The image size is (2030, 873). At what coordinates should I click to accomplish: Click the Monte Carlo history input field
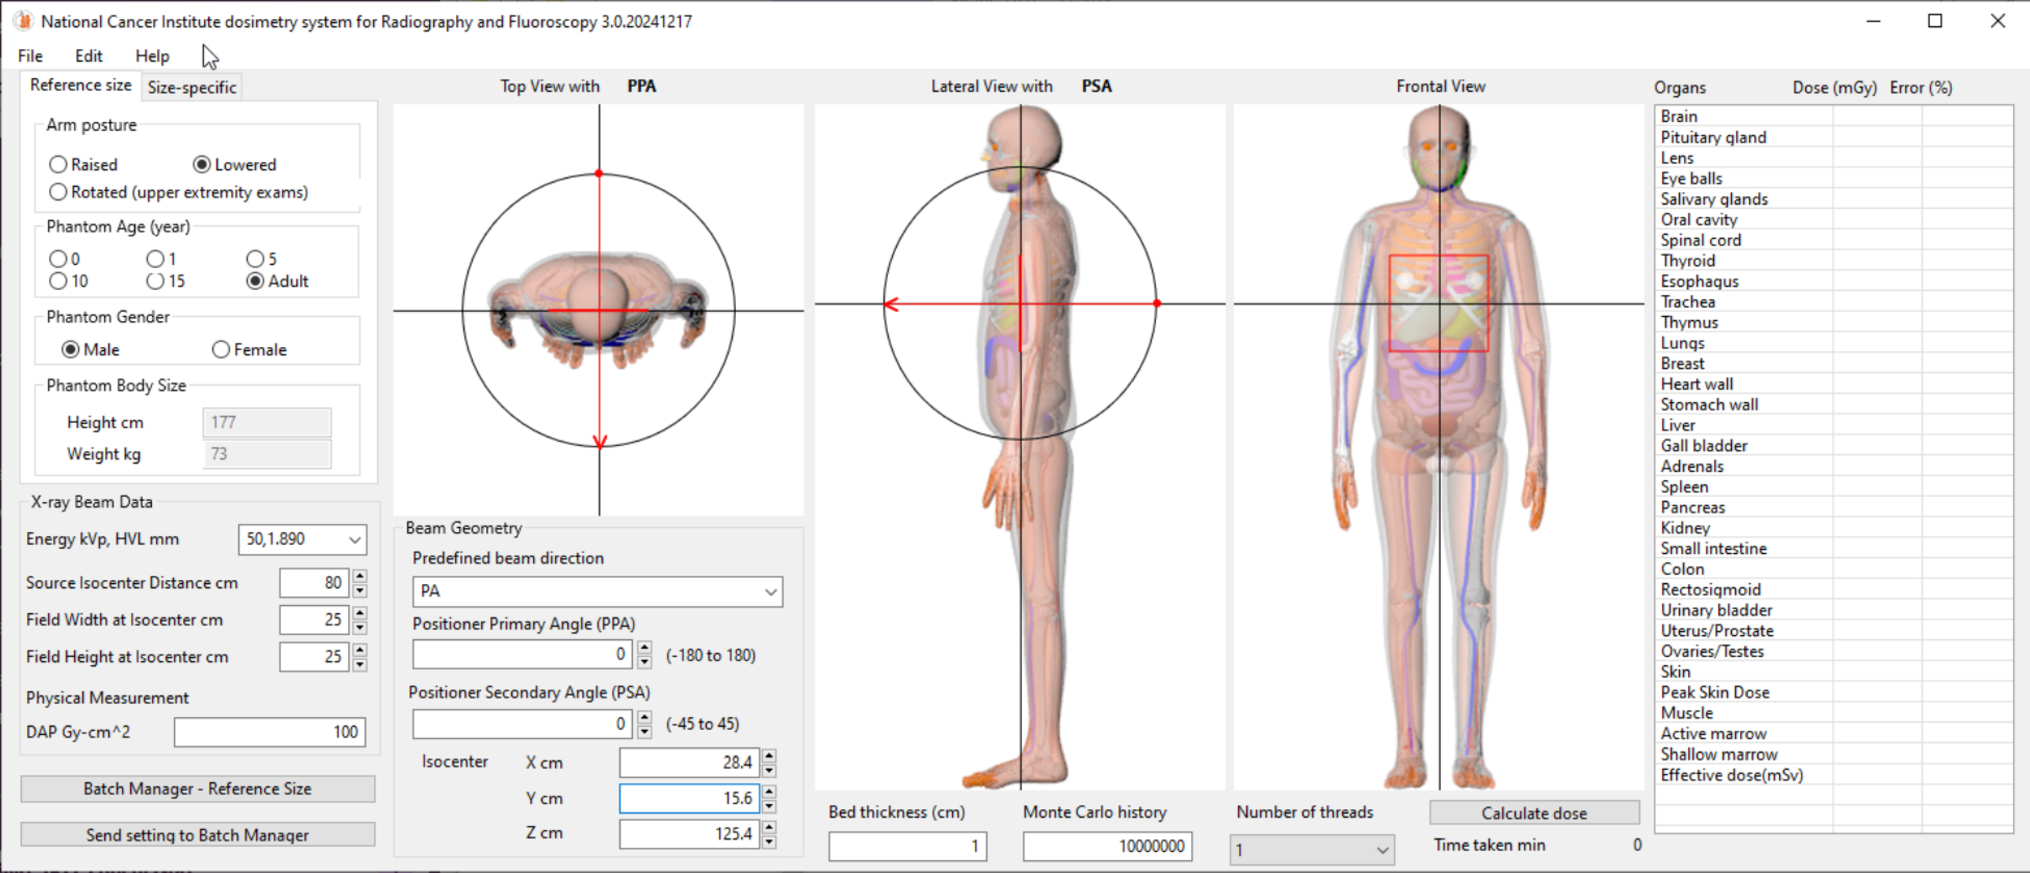tap(1108, 847)
